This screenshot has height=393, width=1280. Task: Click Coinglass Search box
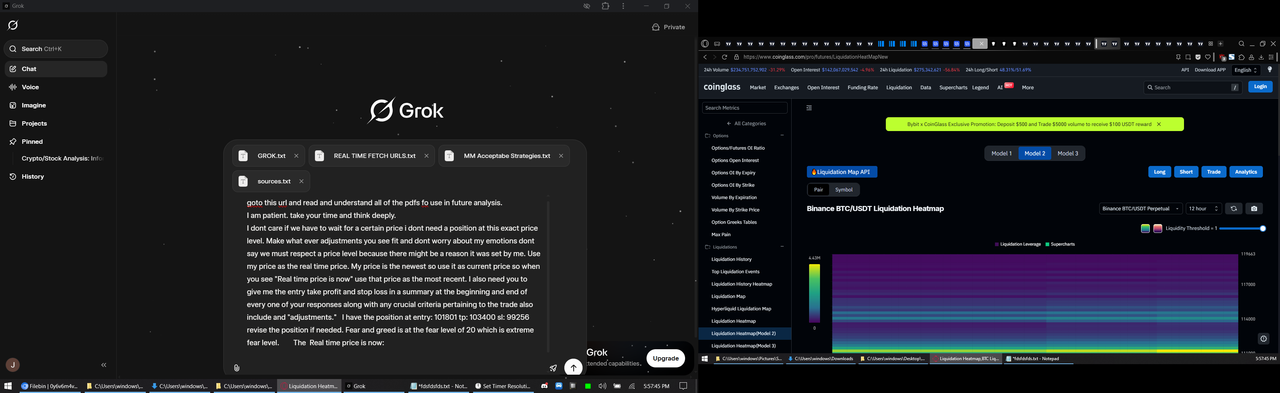tap(1192, 87)
